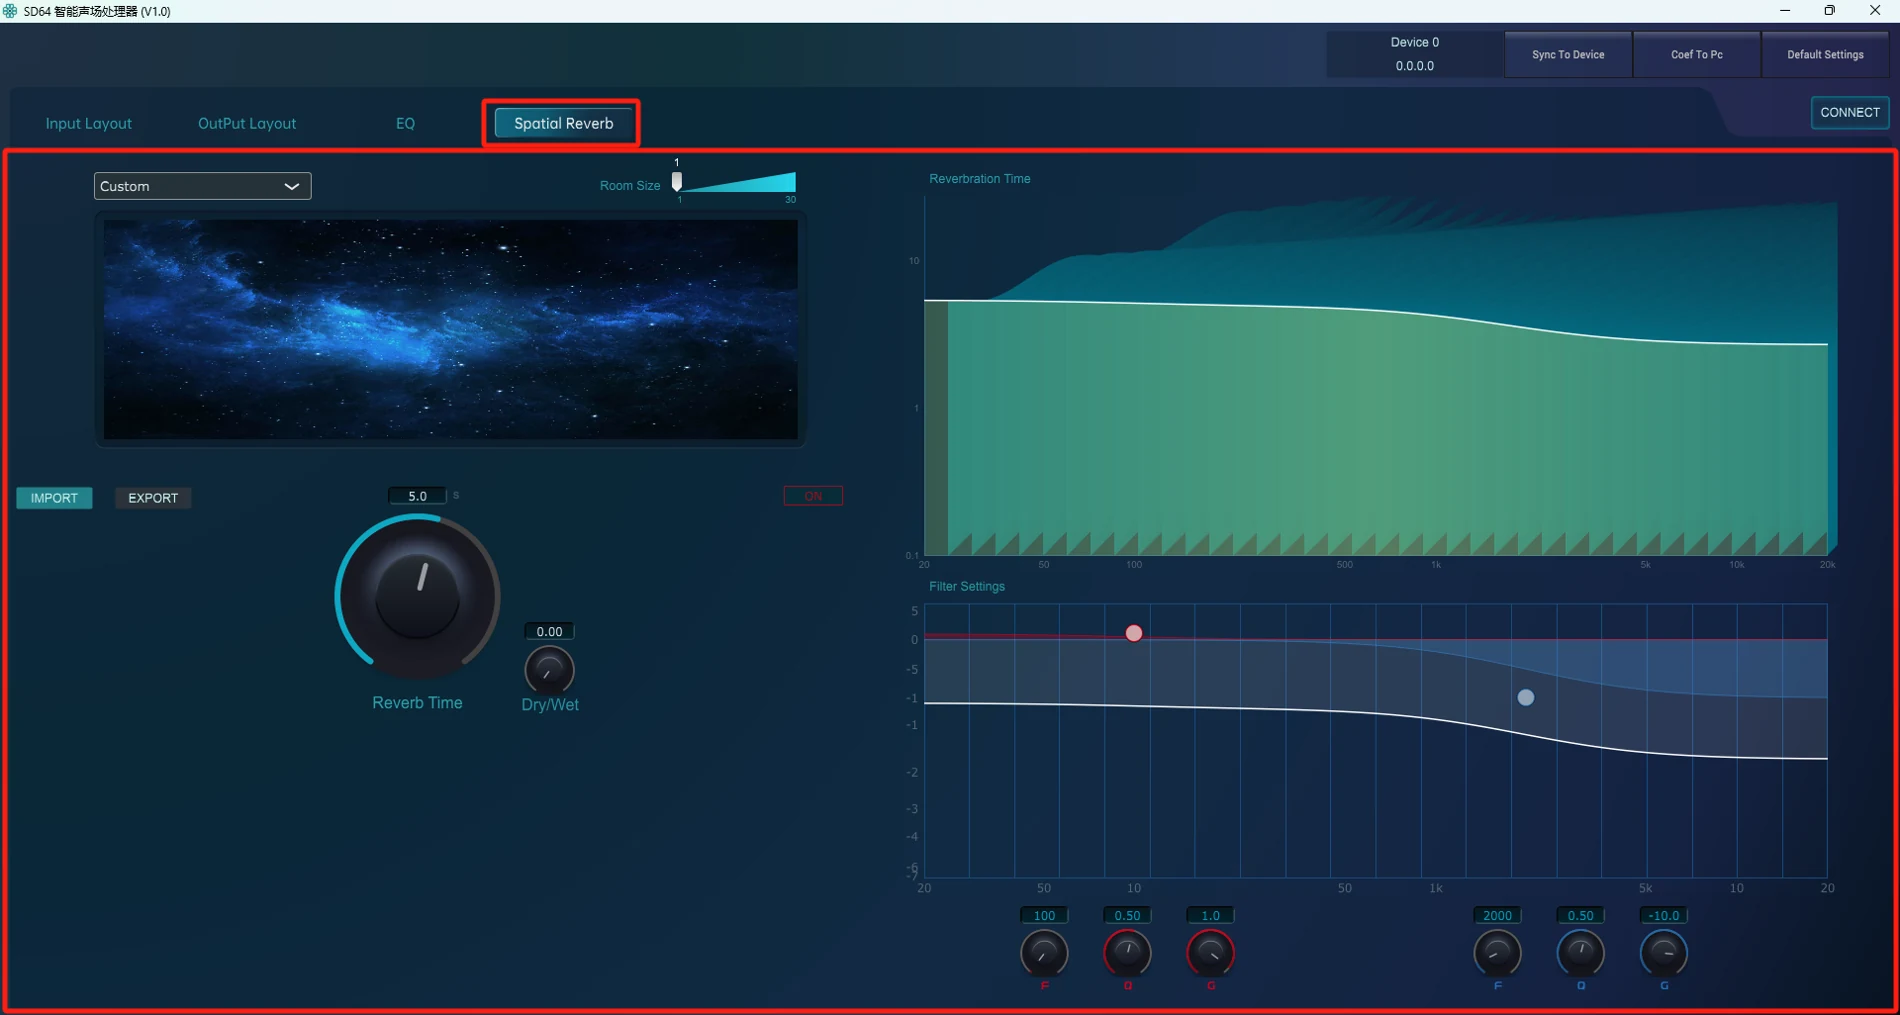This screenshot has width=1900, height=1015.
Task: Click Coef To Pc button
Action: [x=1696, y=55]
